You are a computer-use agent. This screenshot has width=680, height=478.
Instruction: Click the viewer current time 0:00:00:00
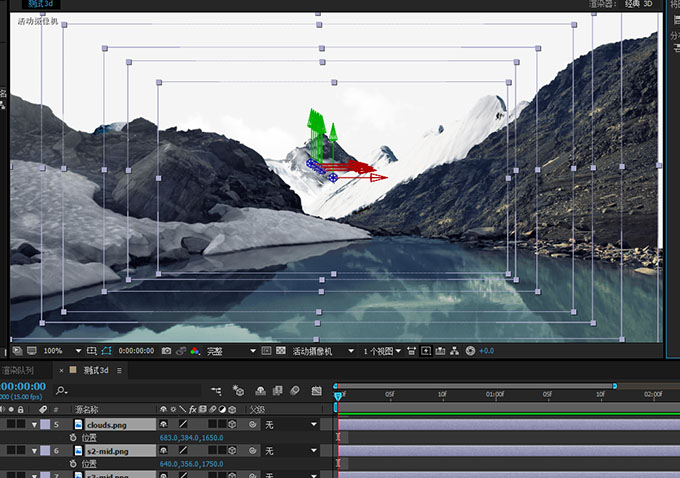136,351
